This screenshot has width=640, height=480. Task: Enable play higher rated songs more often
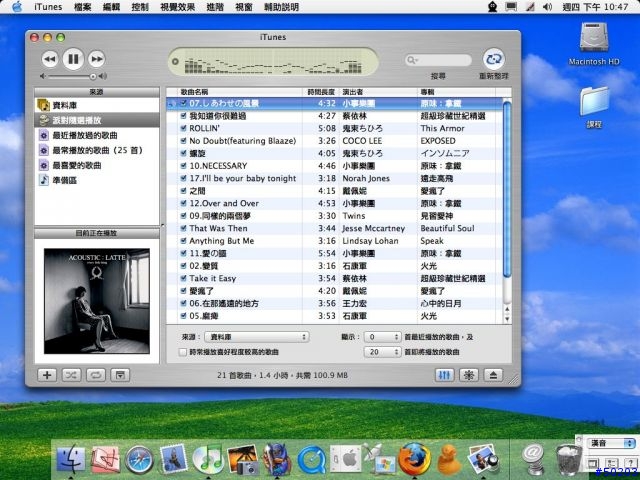(183, 352)
